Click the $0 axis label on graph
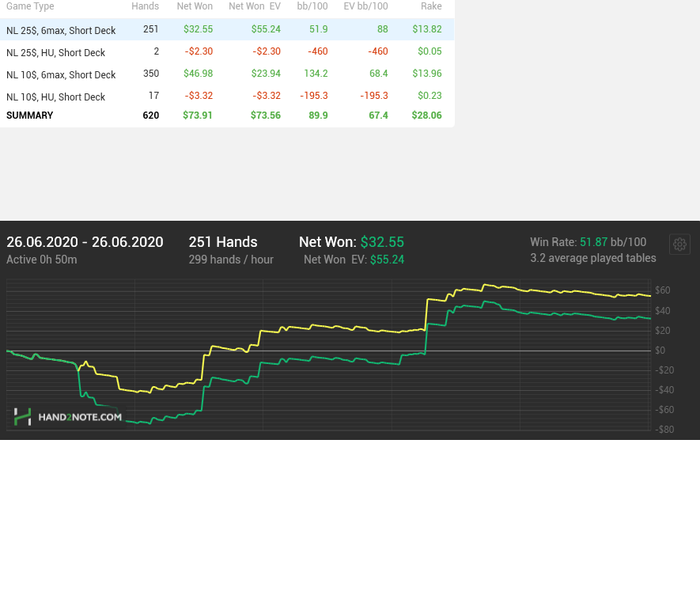The width and height of the screenshot is (700, 599). point(660,350)
